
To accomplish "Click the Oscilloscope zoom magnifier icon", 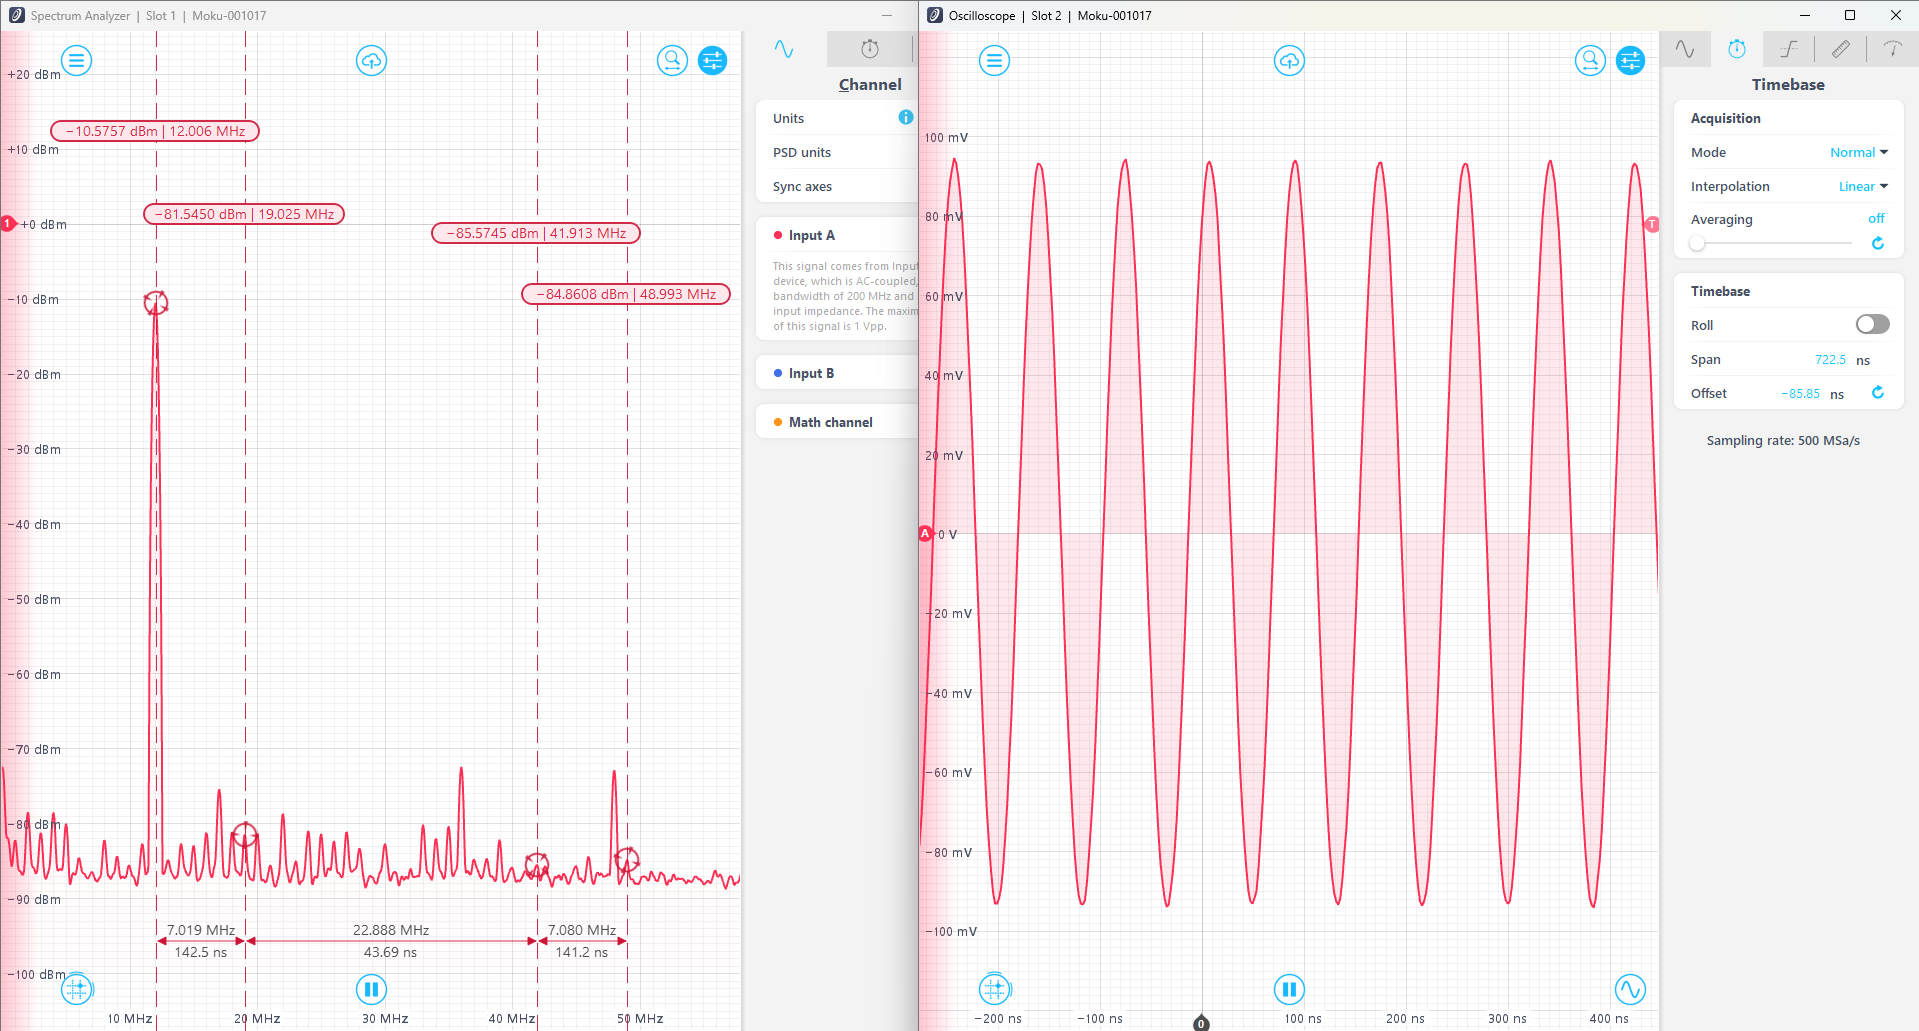I will (1589, 61).
